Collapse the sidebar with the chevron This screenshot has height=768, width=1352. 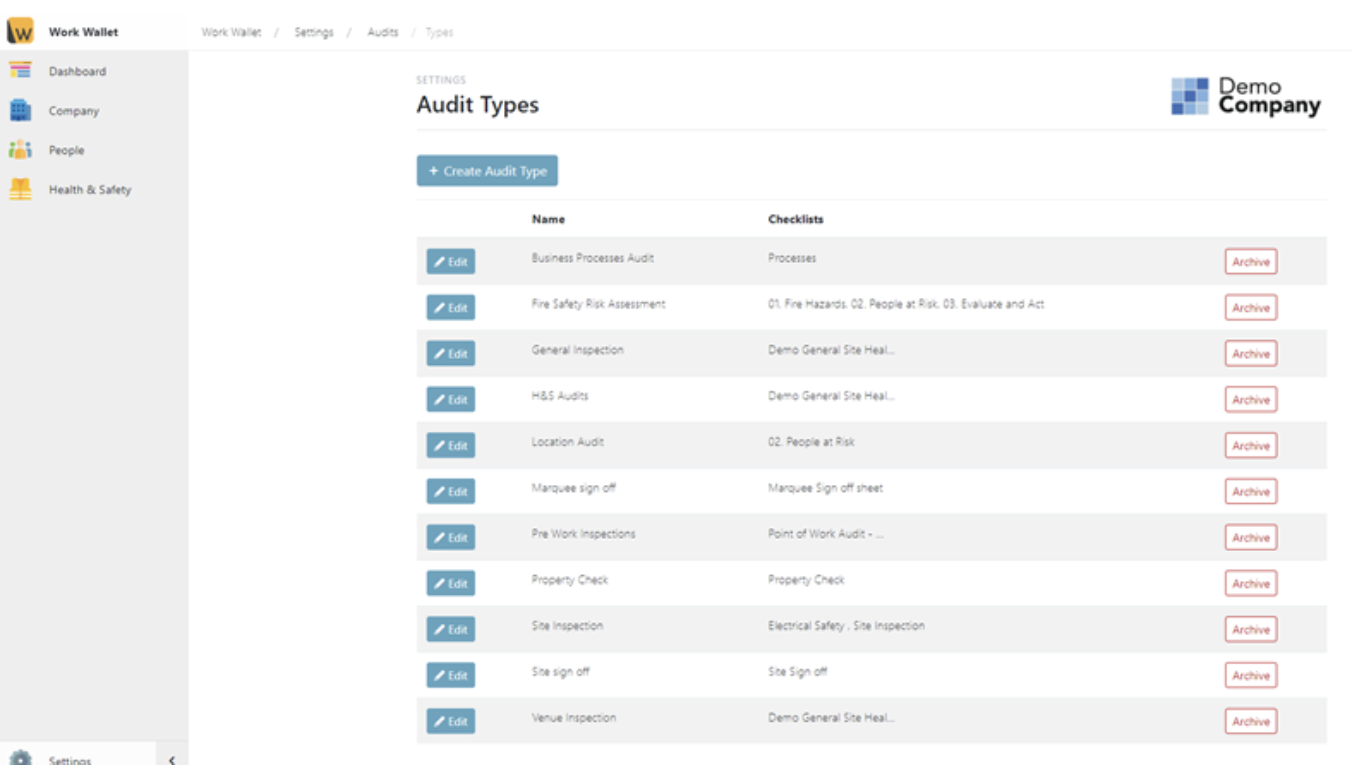[170, 760]
